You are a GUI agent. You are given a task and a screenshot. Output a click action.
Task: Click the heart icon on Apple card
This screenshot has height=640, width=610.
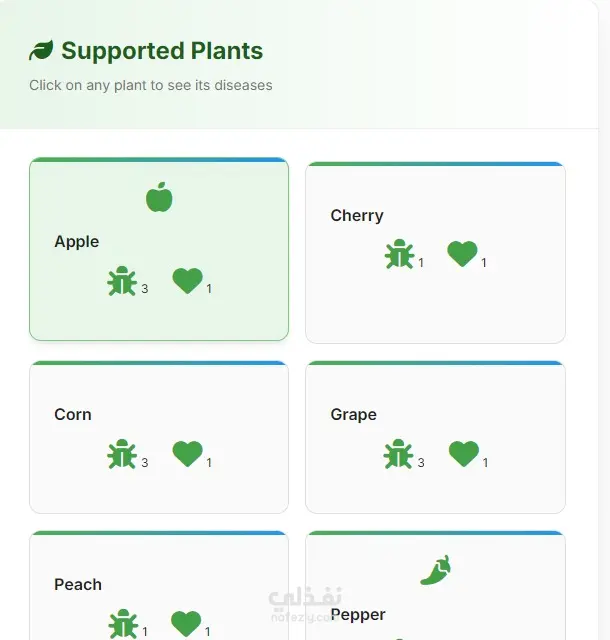pyautogui.click(x=187, y=281)
